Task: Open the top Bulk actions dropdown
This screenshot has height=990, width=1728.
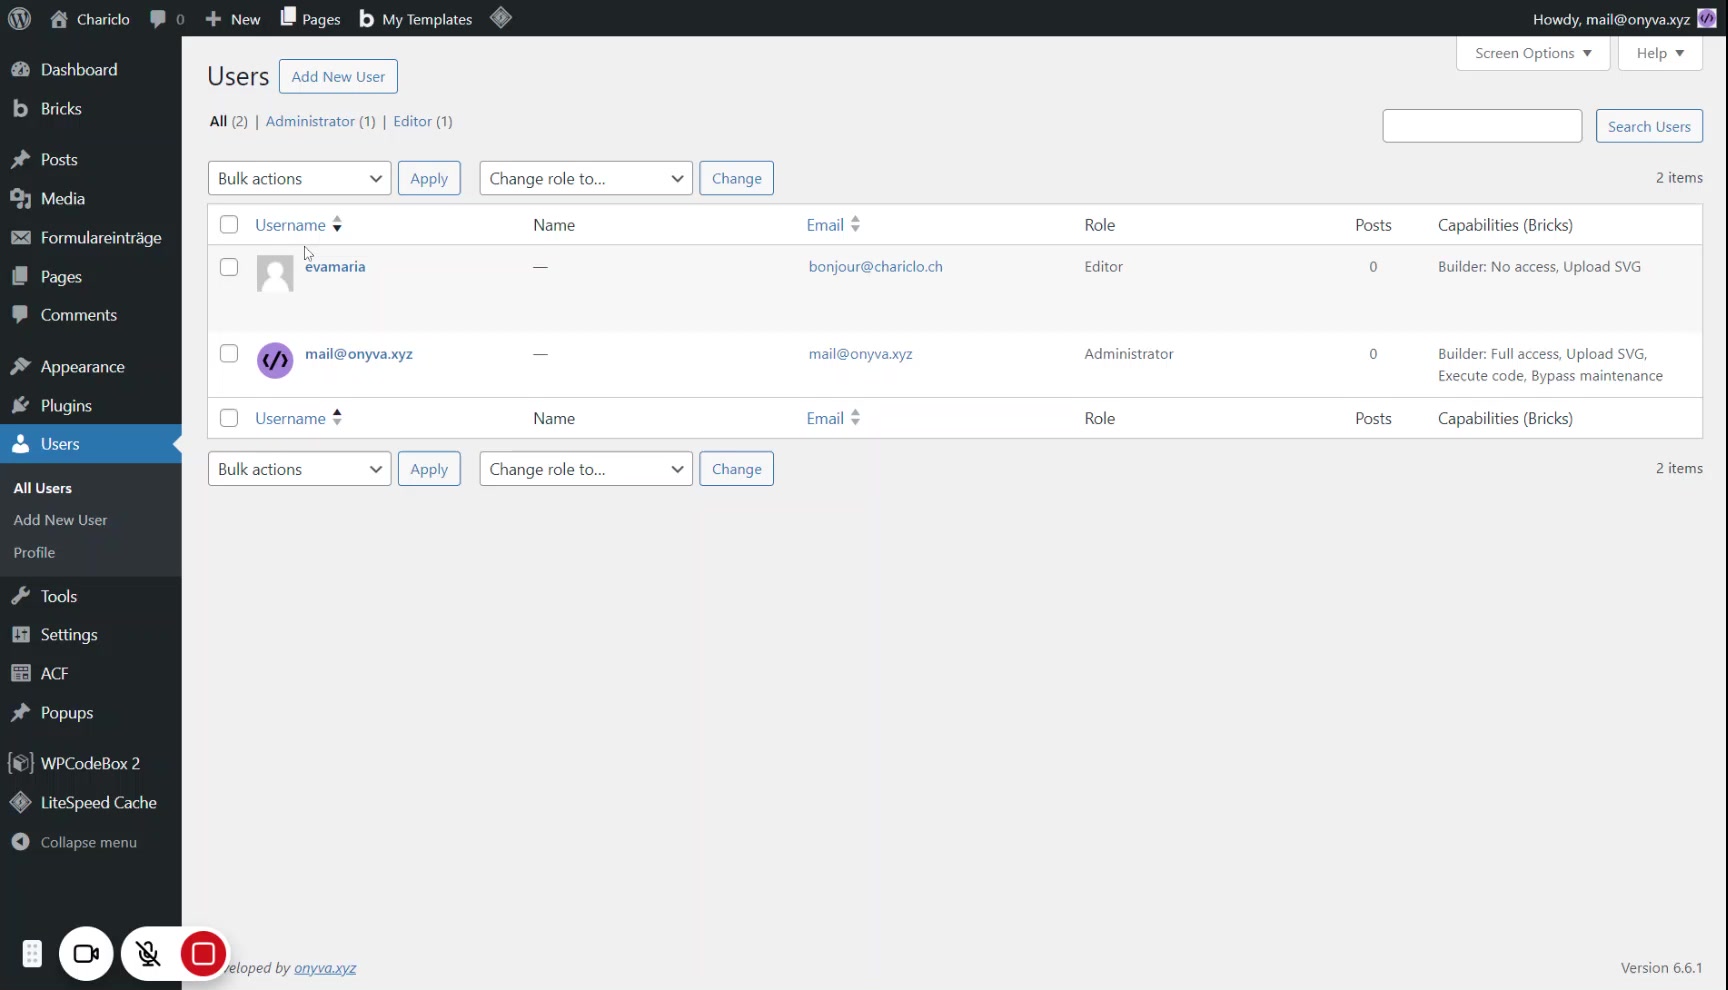Action: point(299,179)
